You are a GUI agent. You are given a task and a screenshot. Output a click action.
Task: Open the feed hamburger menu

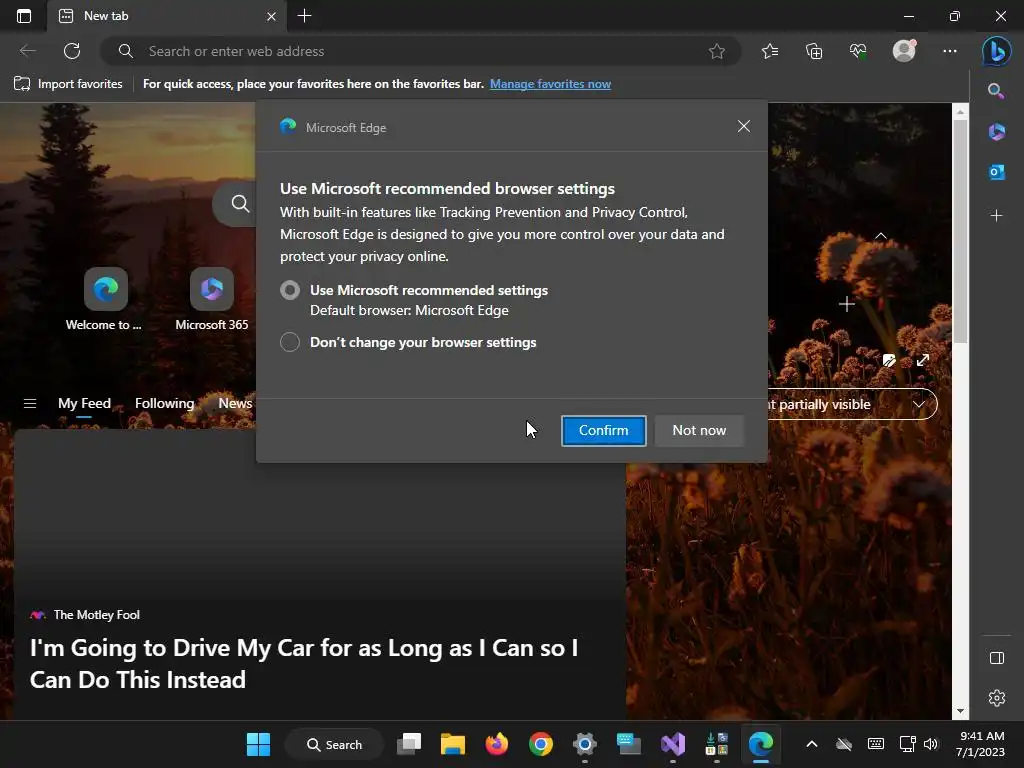[x=30, y=404]
